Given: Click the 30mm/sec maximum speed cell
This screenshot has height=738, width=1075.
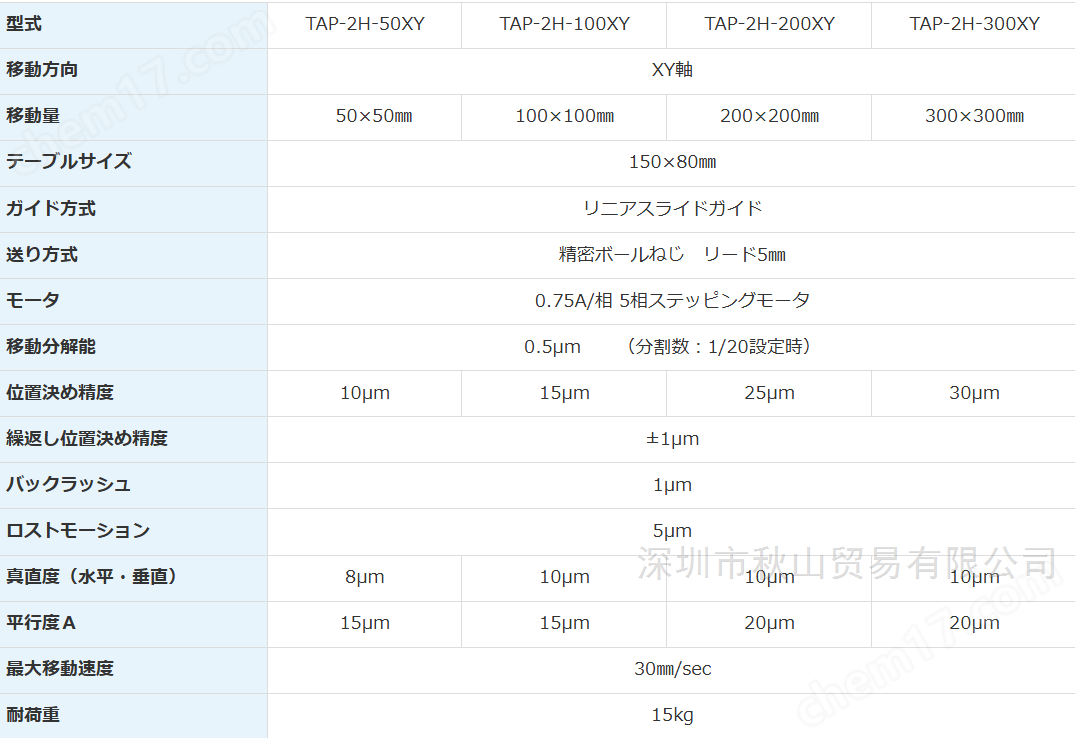Looking at the screenshot, I should (672, 669).
